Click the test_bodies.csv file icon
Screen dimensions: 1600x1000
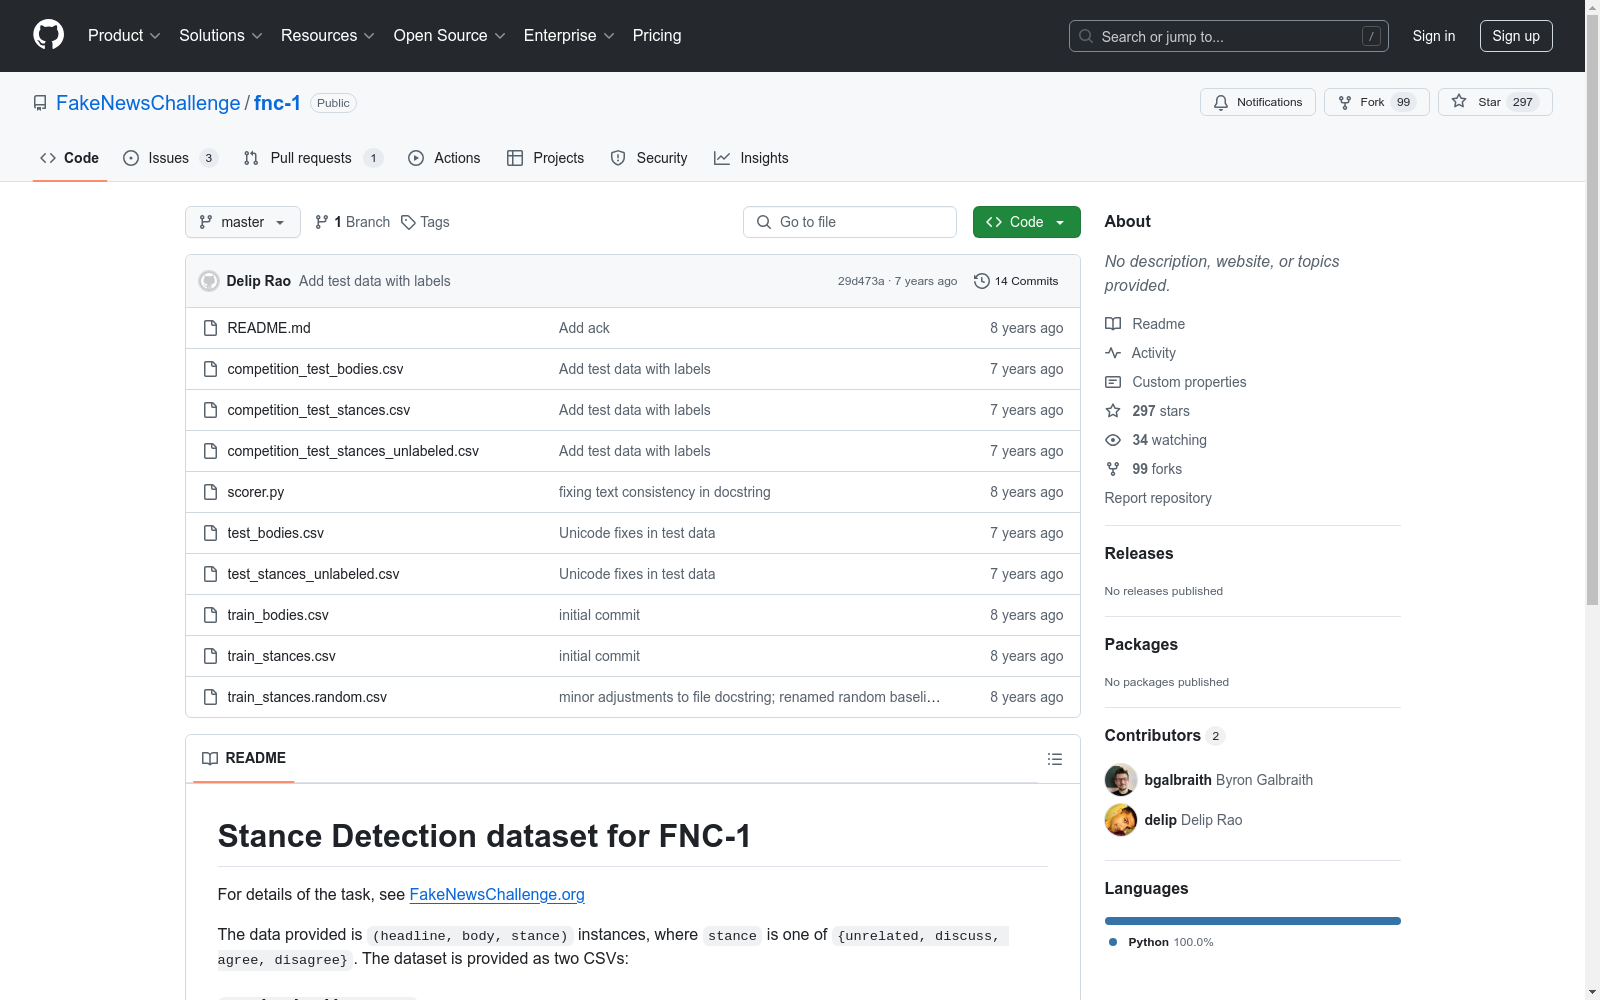(210, 533)
